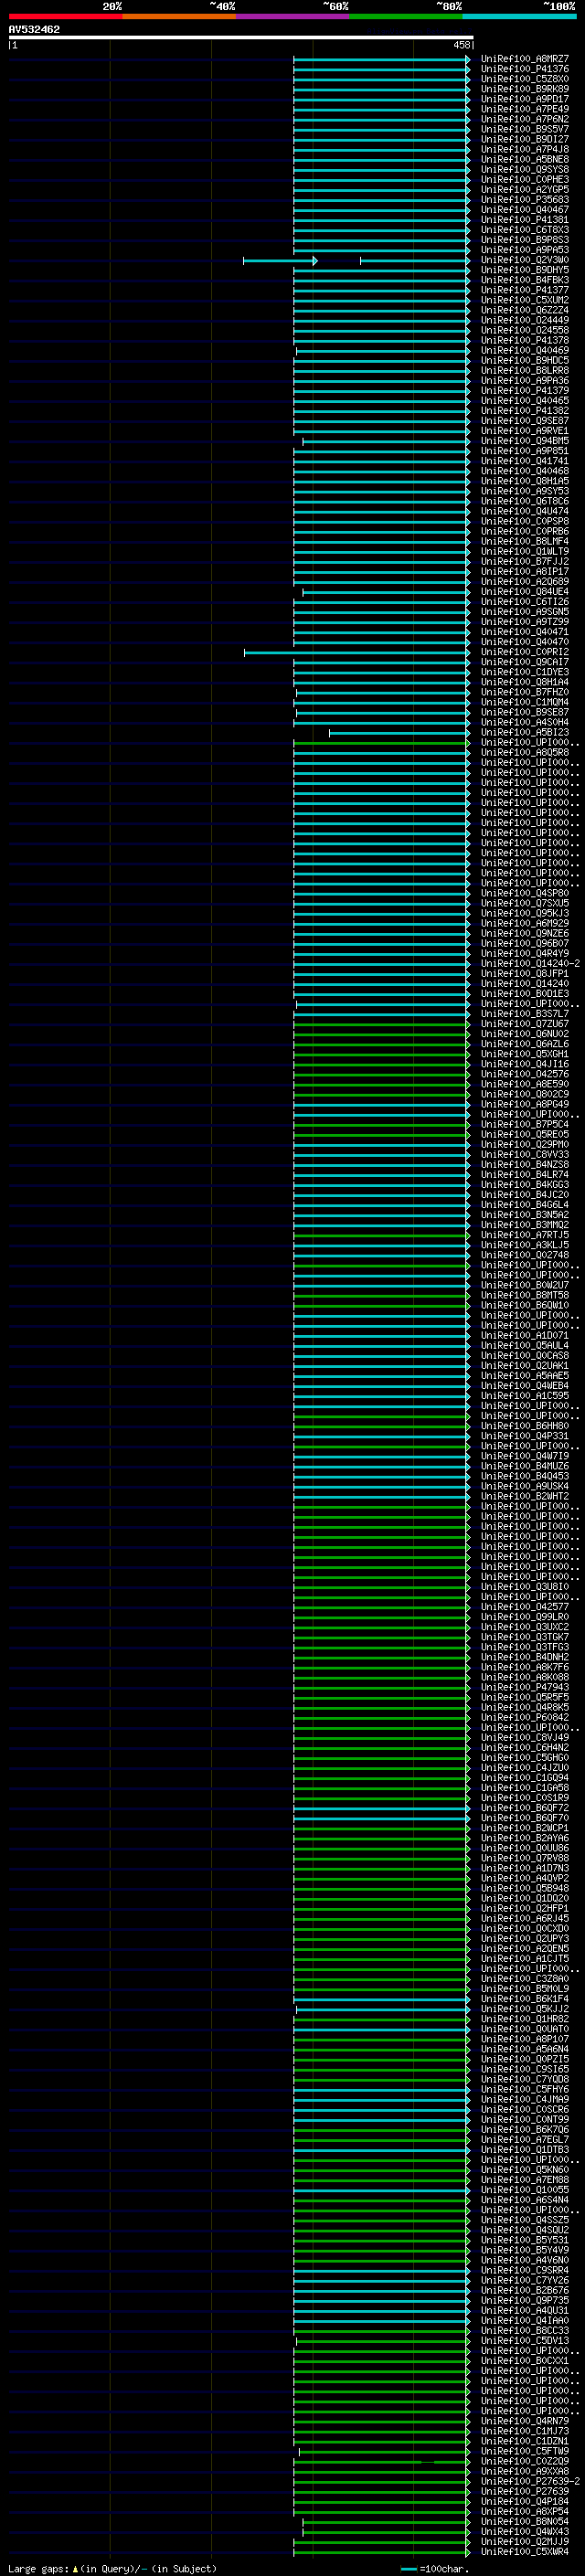Select hit UniRef100_A8Q5R8
This screenshot has width=585, height=2576.
pos(524,752)
